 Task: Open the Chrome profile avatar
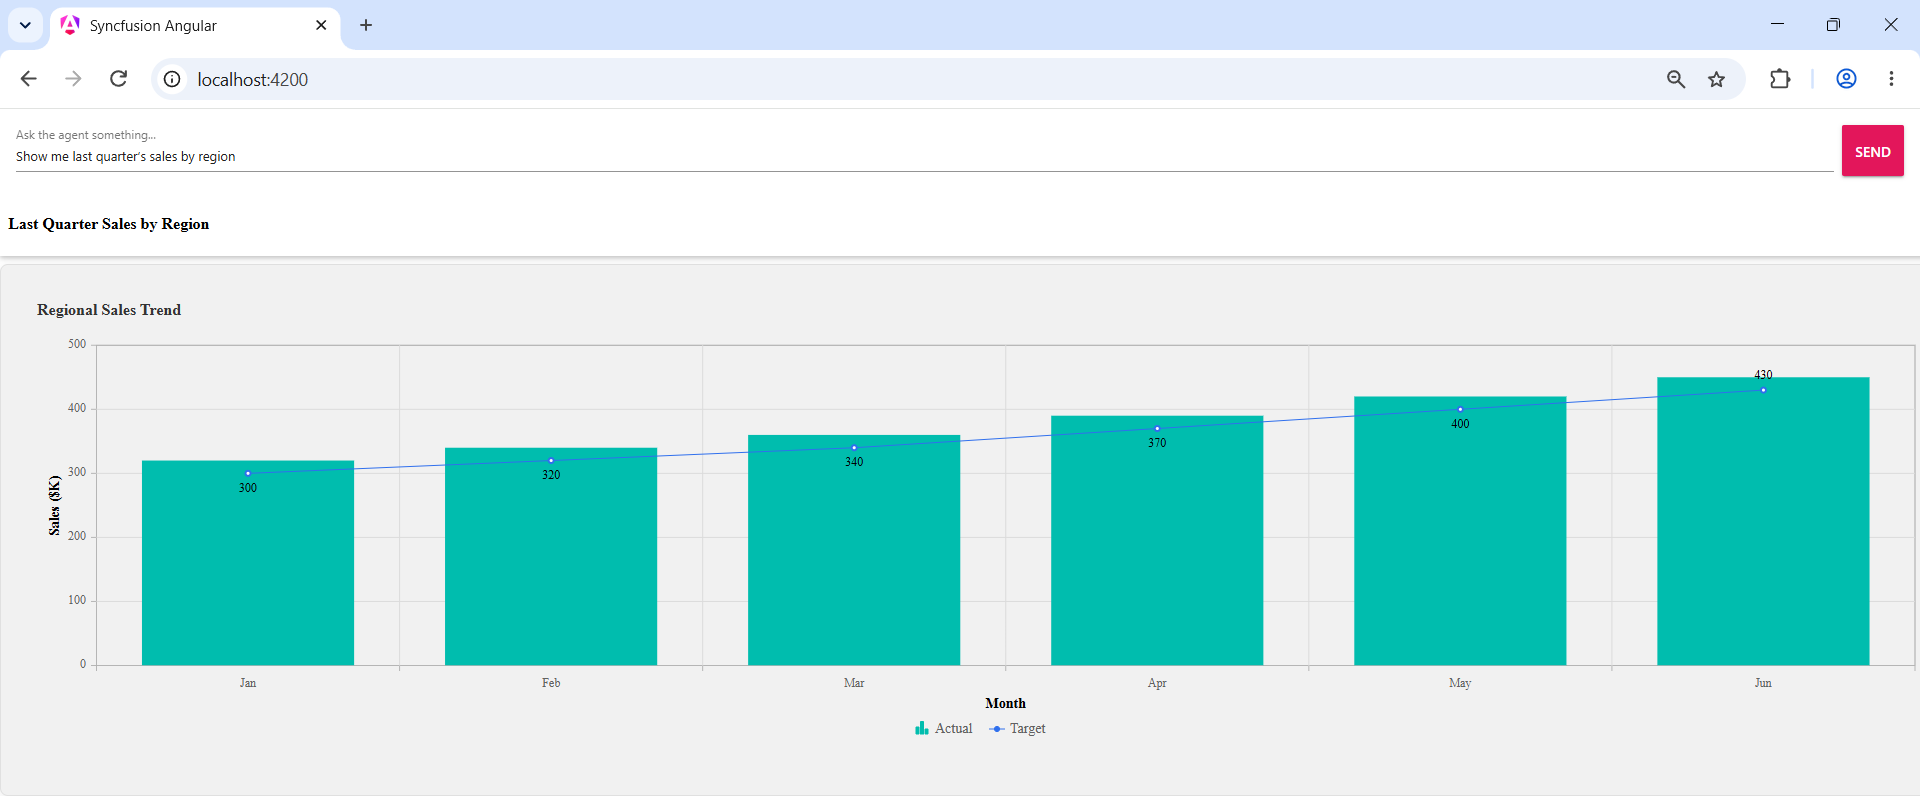pyautogui.click(x=1846, y=79)
